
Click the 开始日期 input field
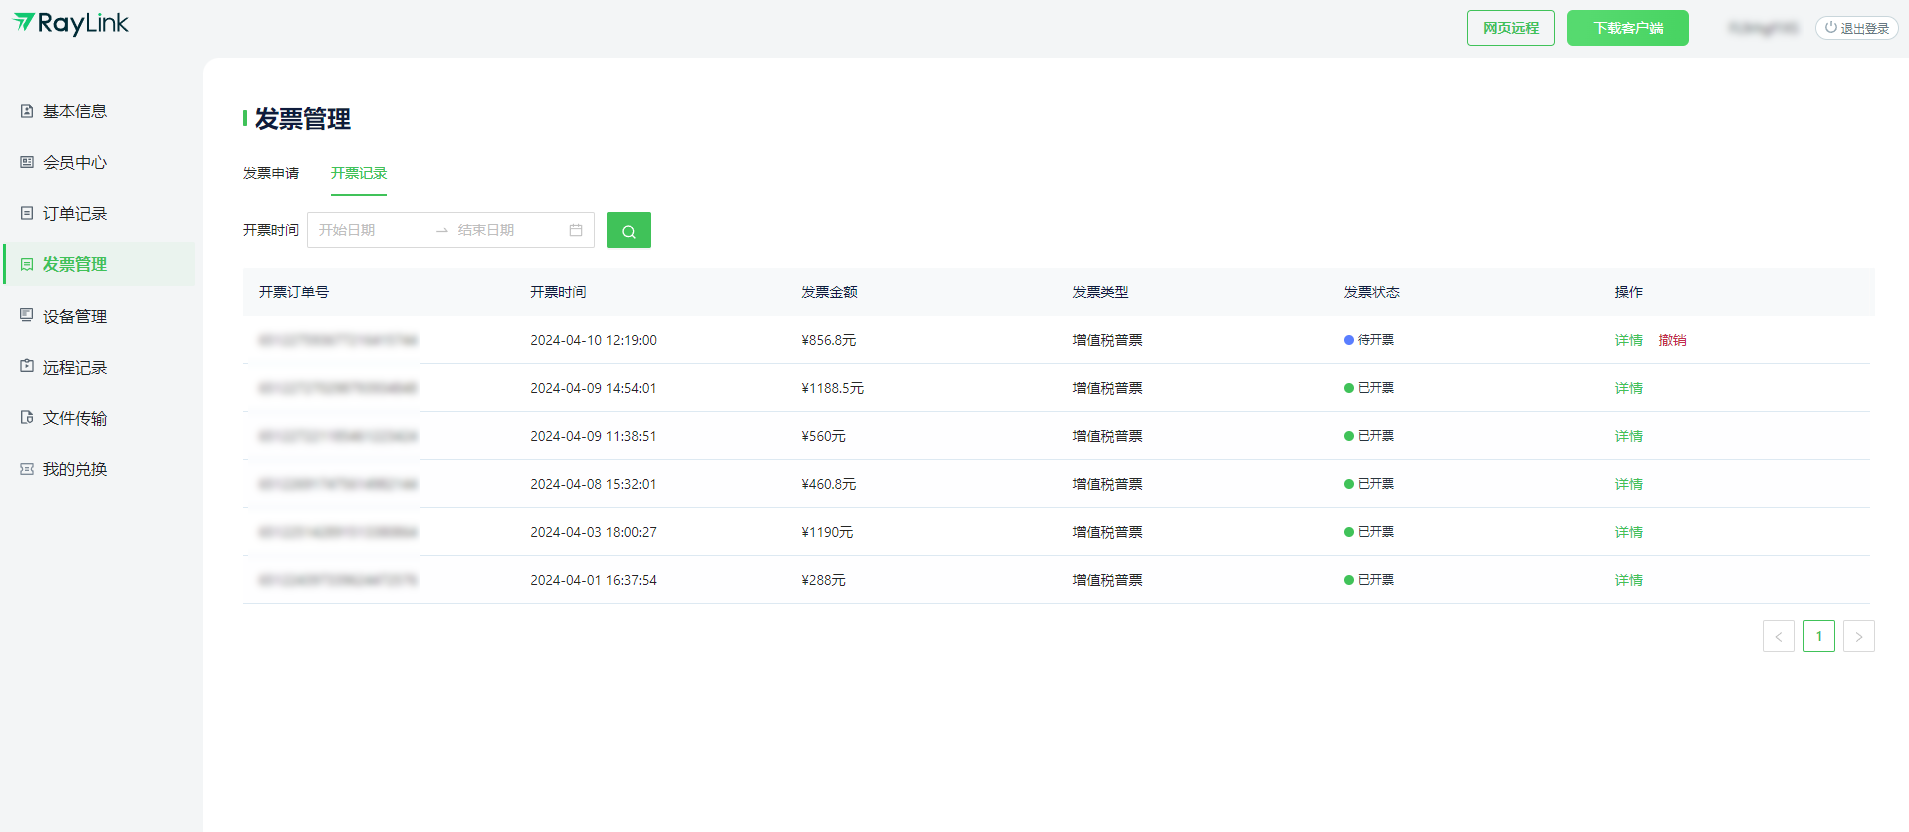coord(370,230)
